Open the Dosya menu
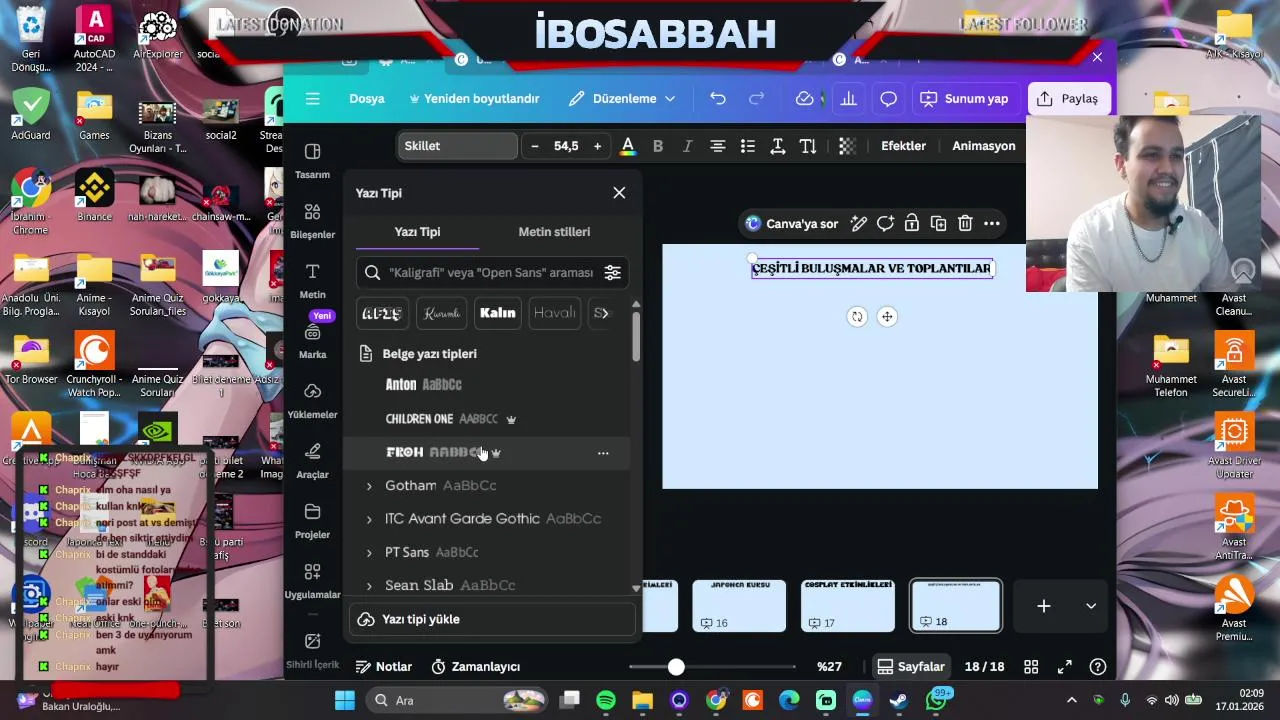Viewport: 1280px width, 720px height. [x=367, y=98]
